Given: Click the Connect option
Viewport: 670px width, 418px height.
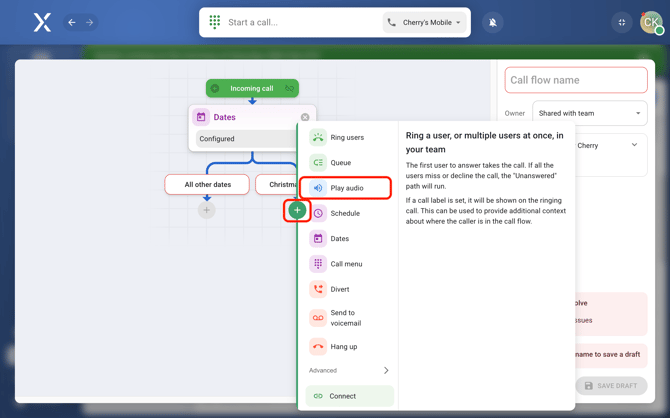Looking at the screenshot, I should (x=350, y=396).
